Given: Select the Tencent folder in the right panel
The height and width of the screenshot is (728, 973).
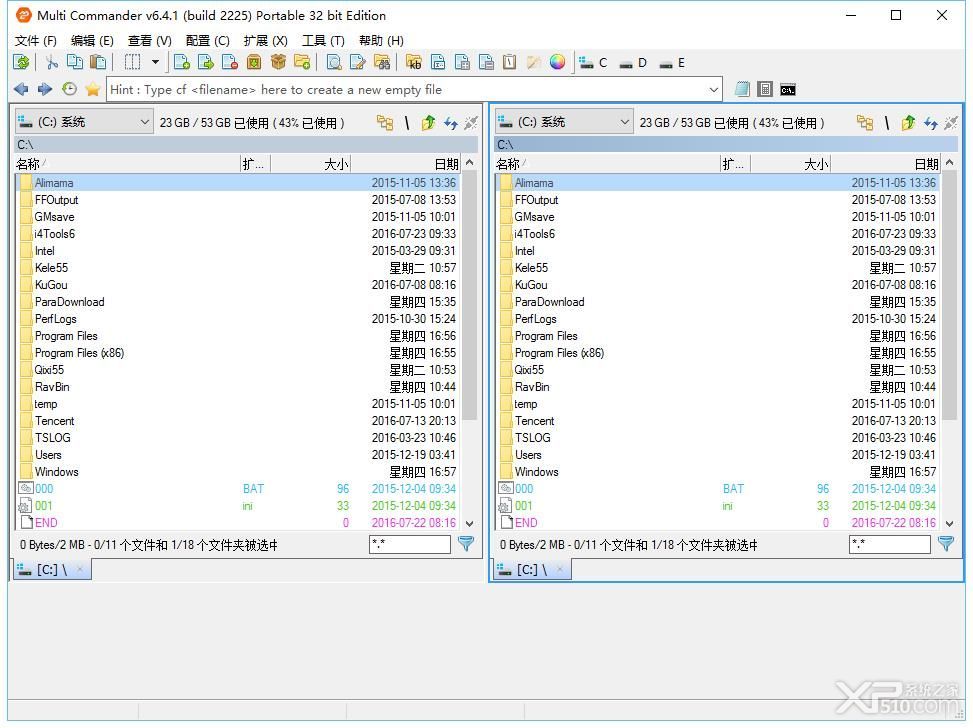Looking at the screenshot, I should click(x=719, y=421).
